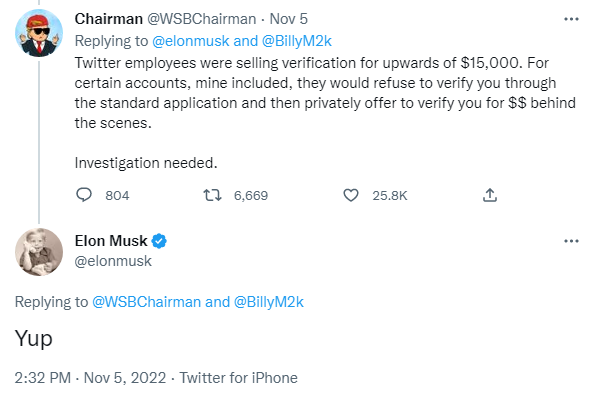Click the Elon Musk display name
Screen dimensions: 590x396
pos(111,241)
